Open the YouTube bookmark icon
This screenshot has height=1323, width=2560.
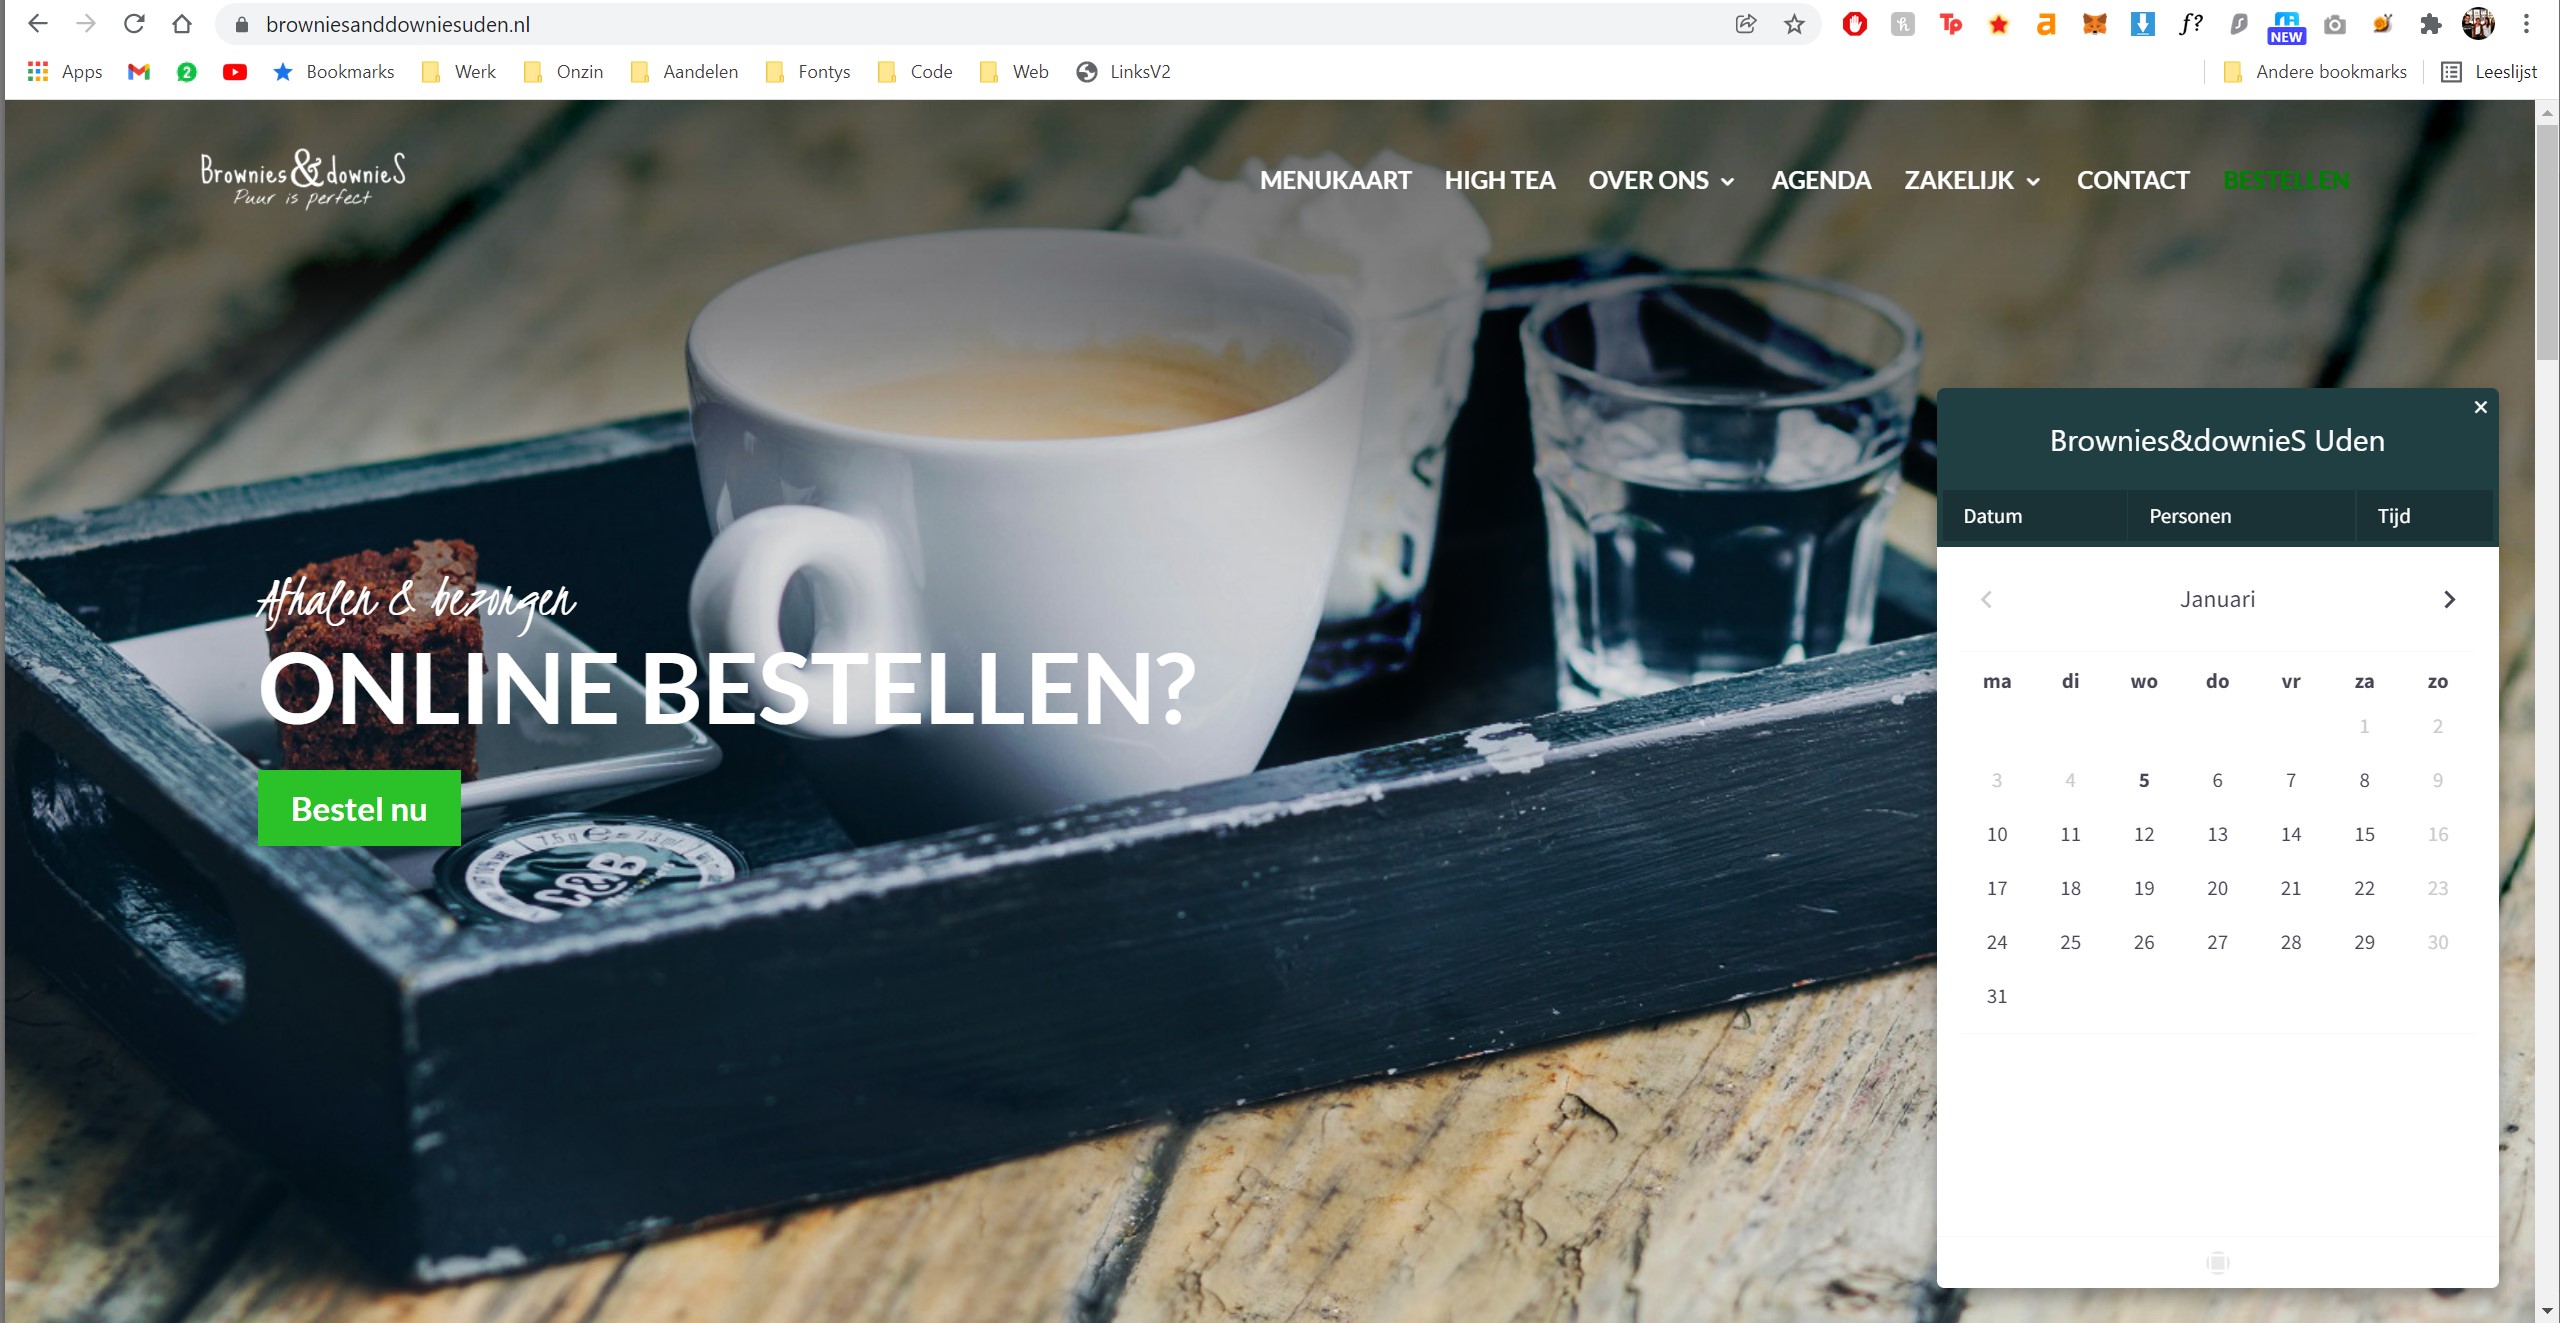click(235, 72)
